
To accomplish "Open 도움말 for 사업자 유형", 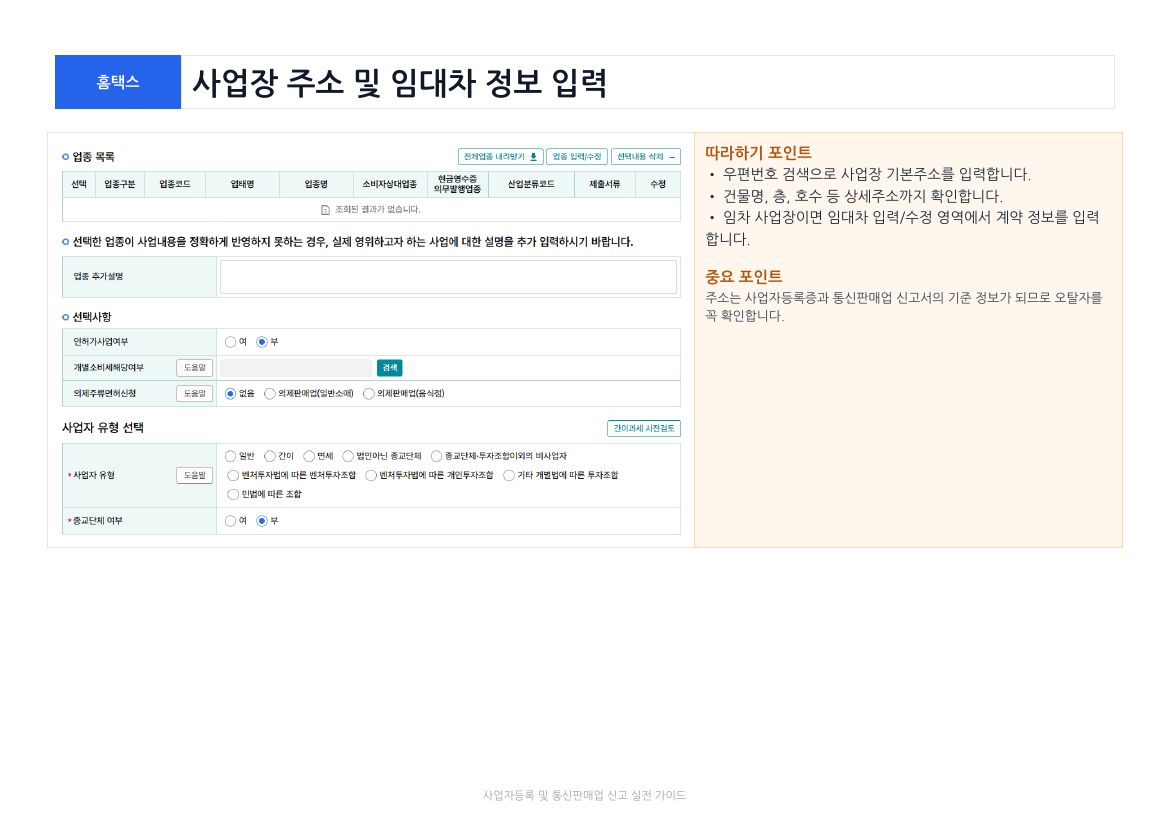I will pos(195,475).
